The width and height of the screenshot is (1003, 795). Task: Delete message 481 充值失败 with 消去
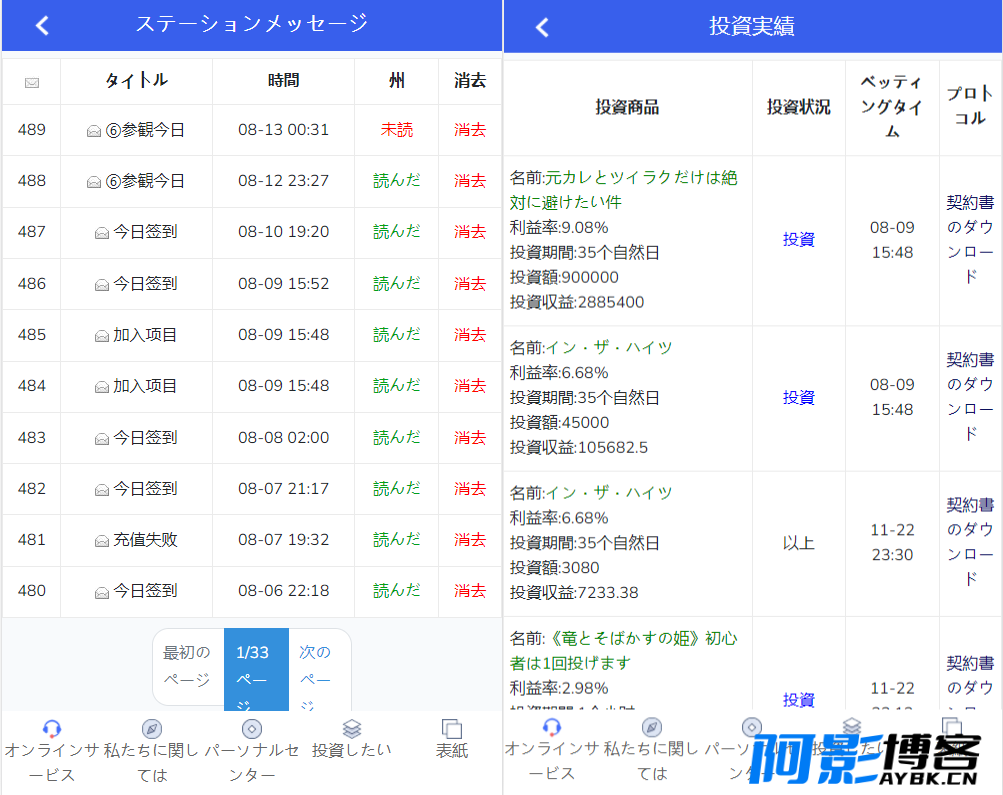click(x=470, y=540)
